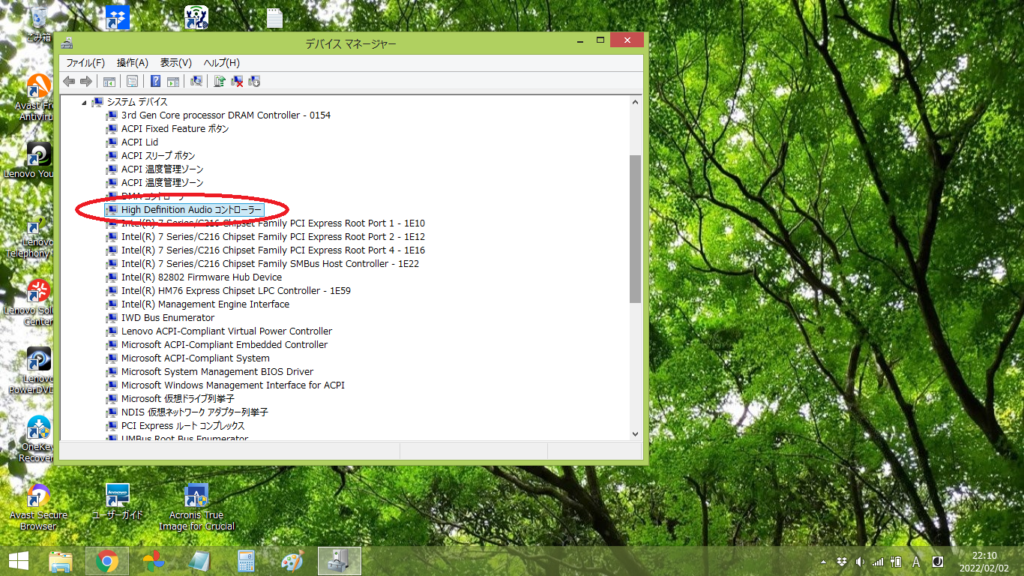Viewport: 1024px width, 576px height.
Task: Click the forward navigation arrow
Action: [x=85, y=81]
